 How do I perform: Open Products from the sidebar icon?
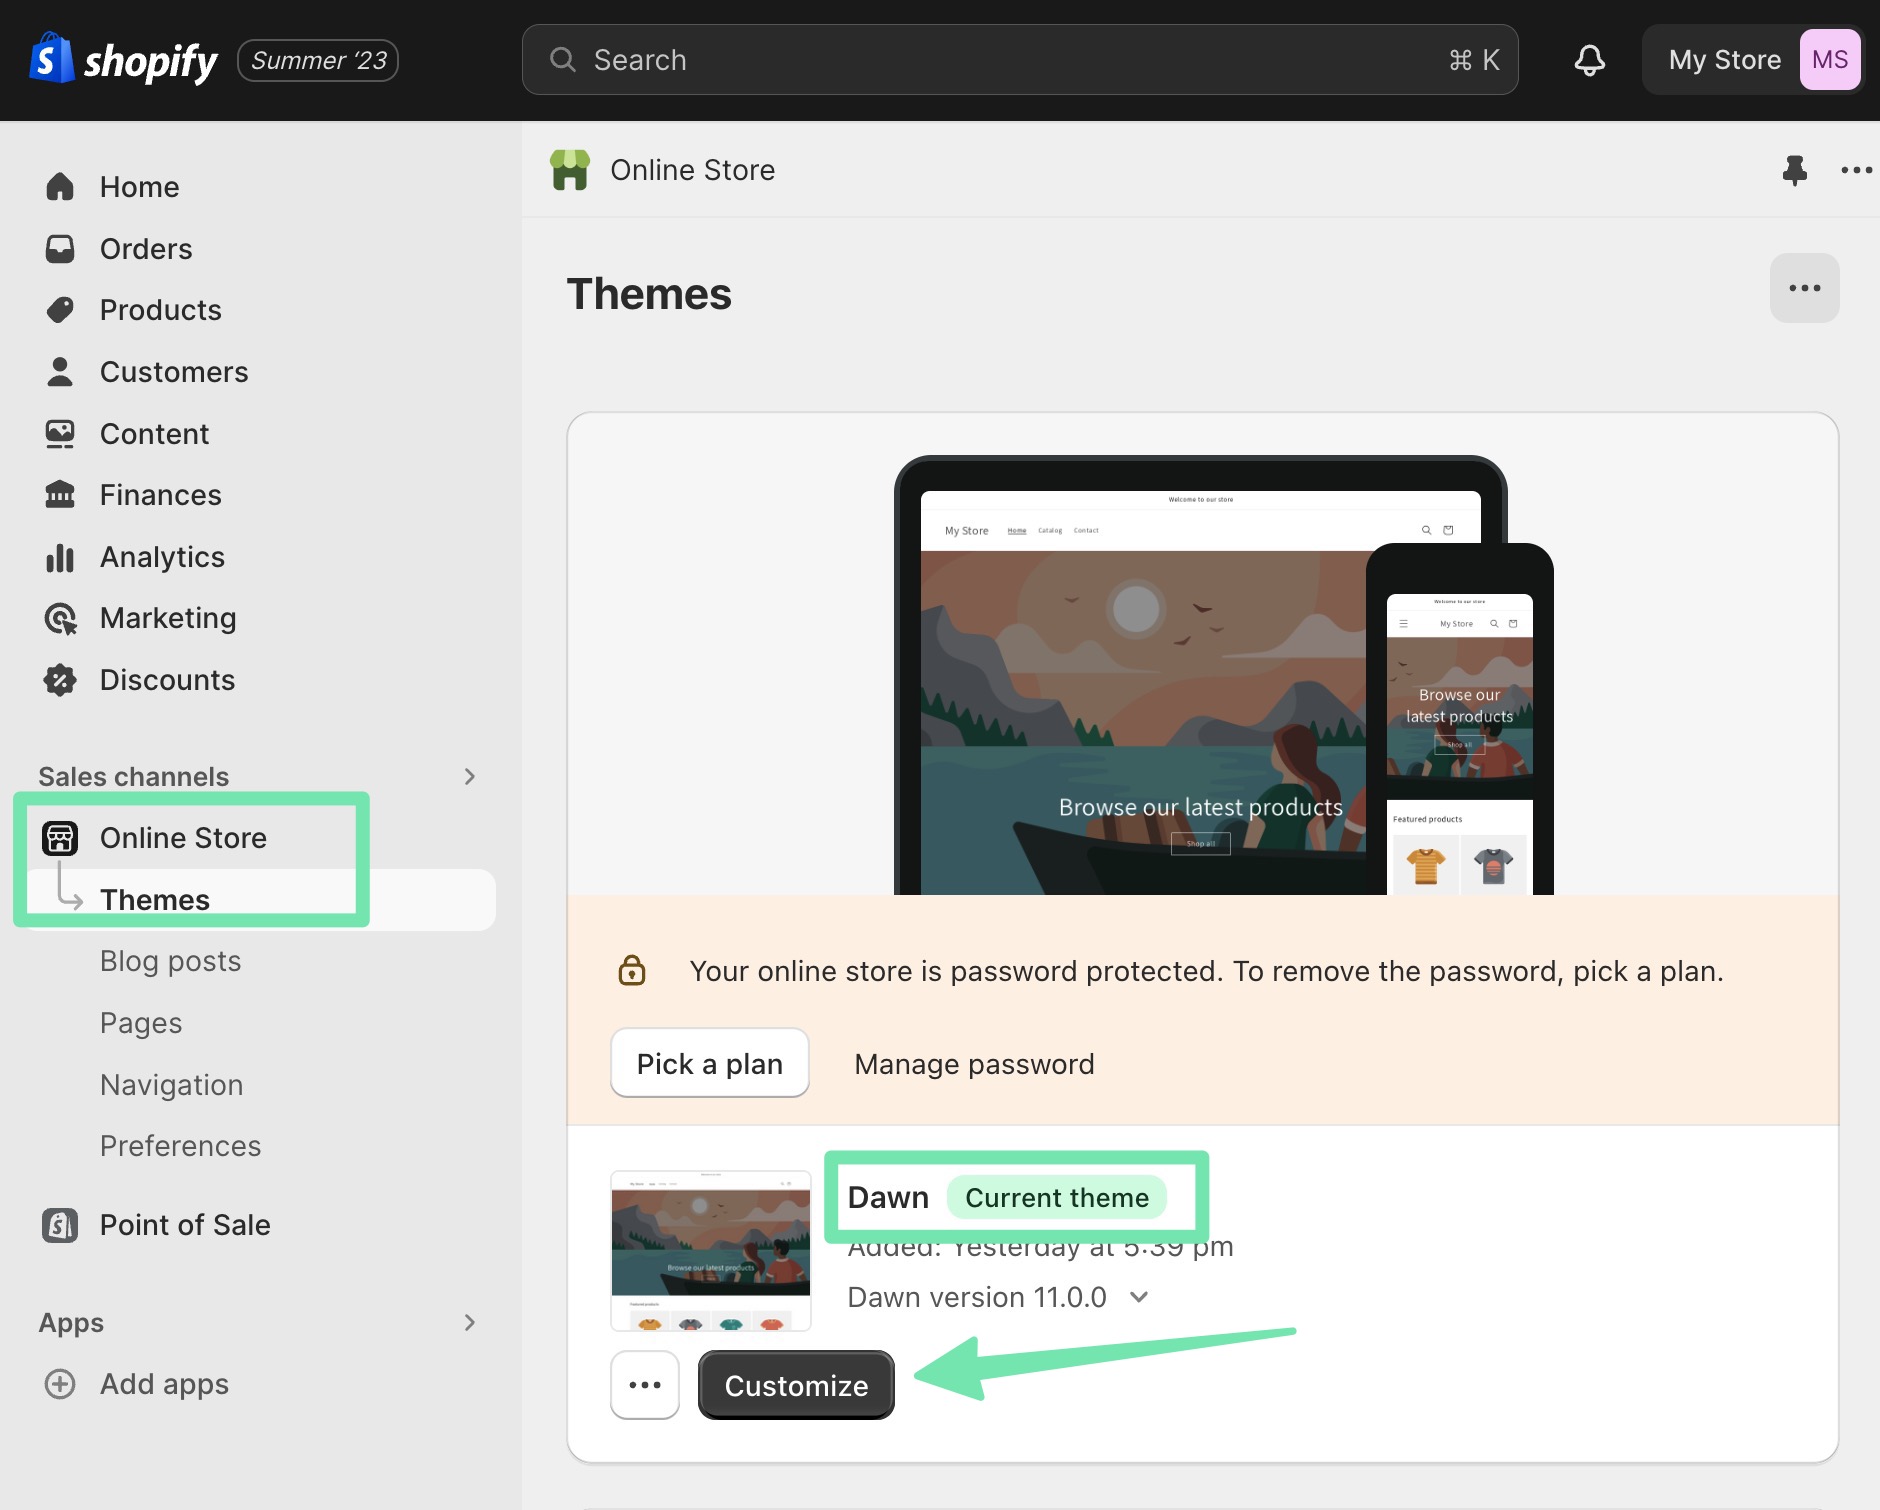(60, 310)
